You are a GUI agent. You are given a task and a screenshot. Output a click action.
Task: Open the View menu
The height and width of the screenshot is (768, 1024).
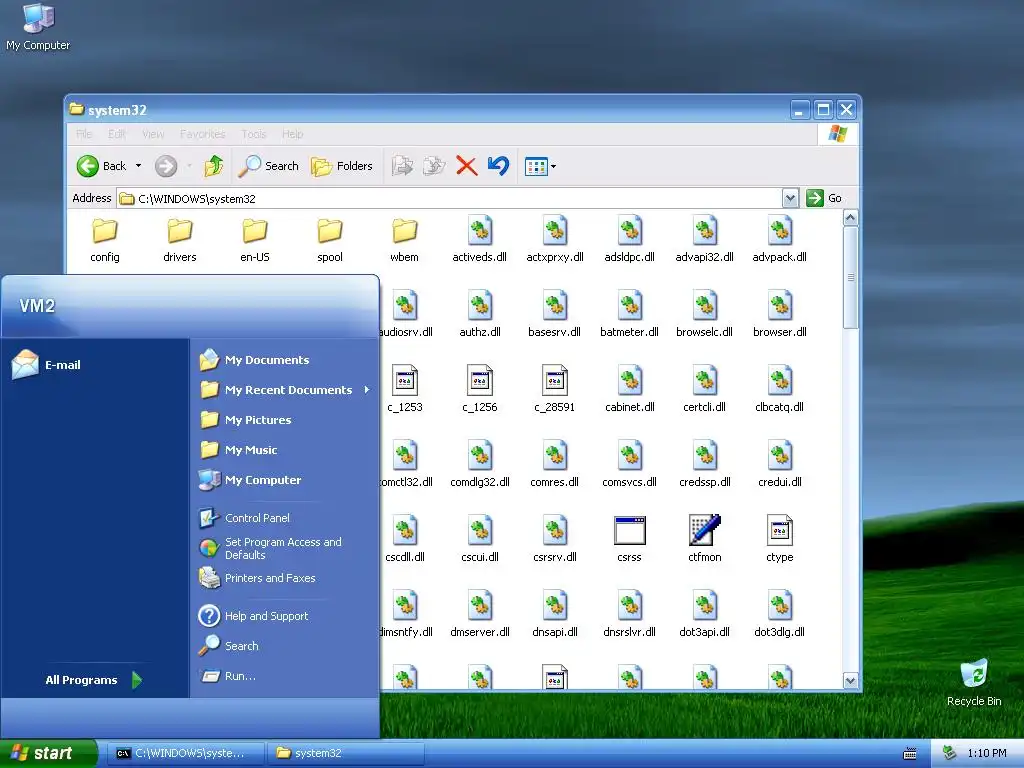153,134
